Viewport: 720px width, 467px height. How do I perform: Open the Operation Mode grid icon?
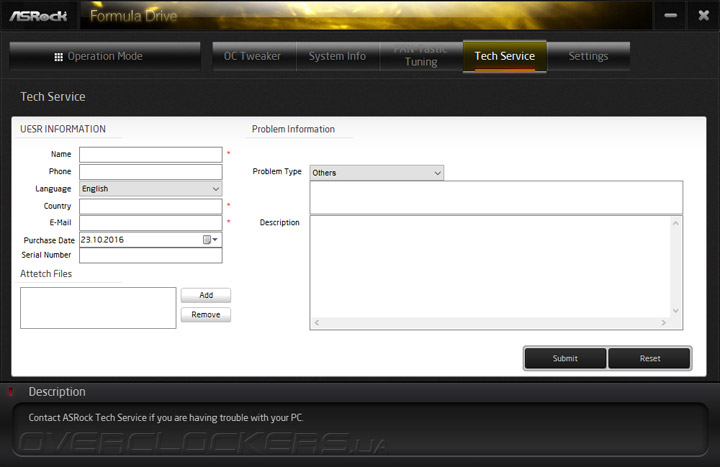pyautogui.click(x=58, y=57)
